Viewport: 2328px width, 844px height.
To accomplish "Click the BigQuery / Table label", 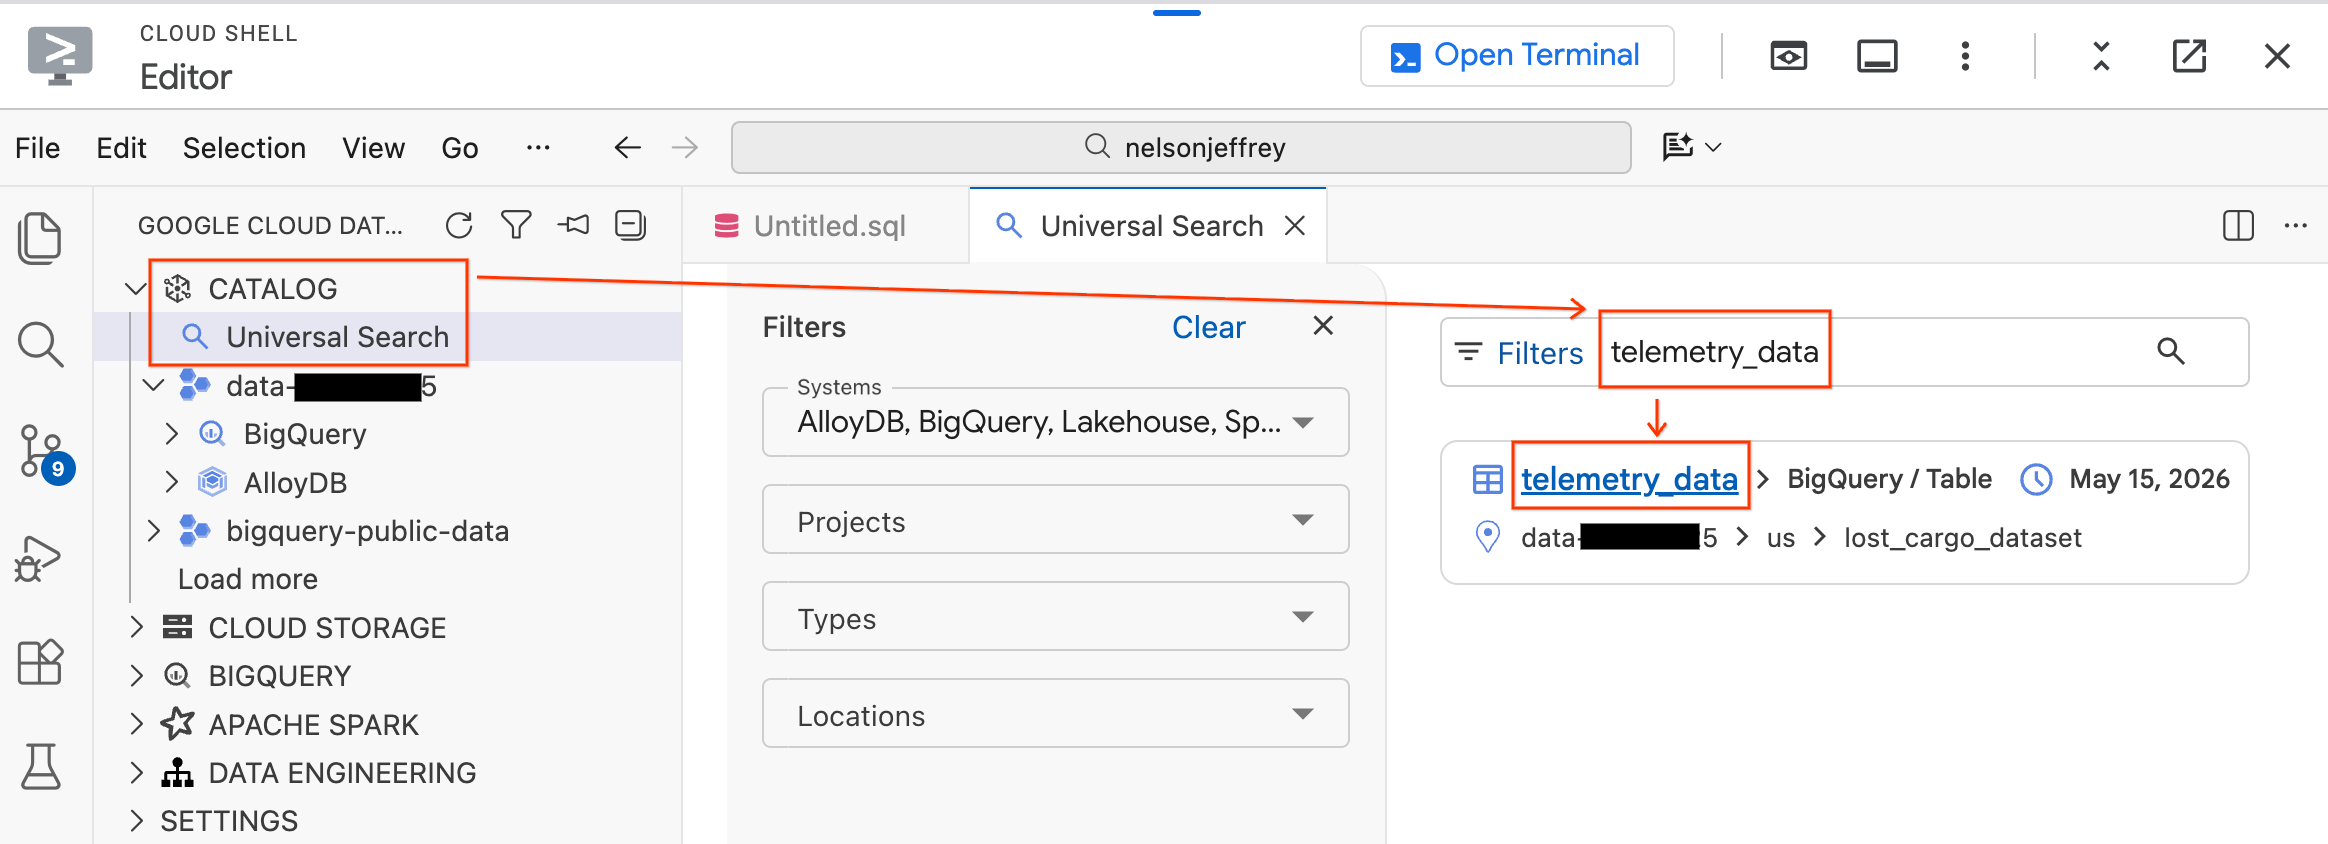I will (x=1889, y=479).
